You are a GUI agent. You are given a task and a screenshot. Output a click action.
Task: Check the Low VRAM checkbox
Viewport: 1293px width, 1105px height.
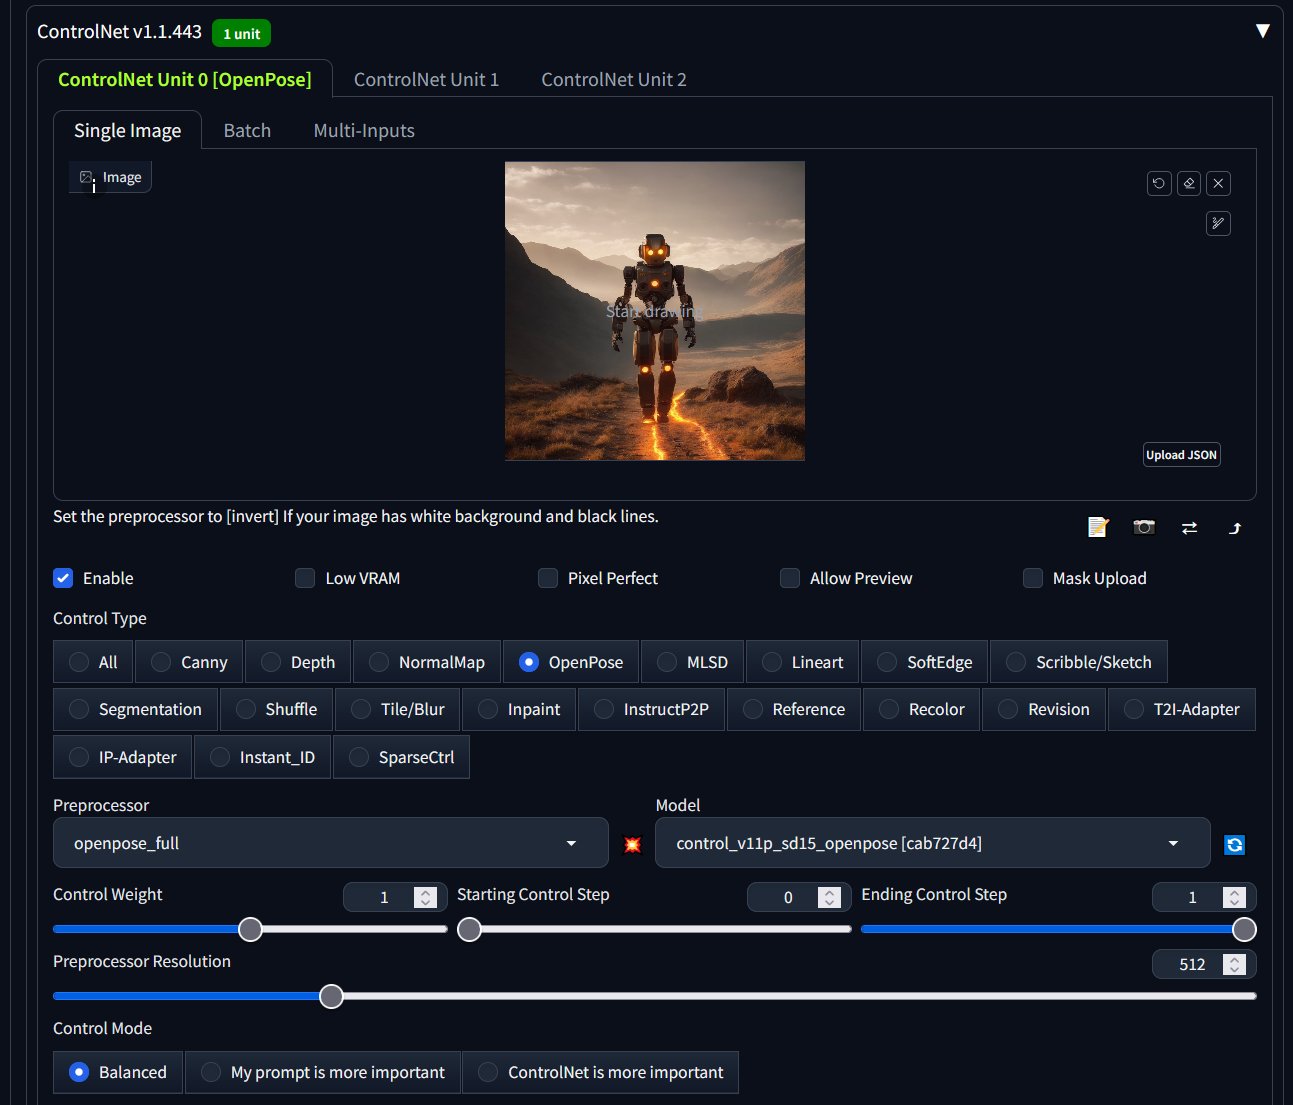click(305, 578)
